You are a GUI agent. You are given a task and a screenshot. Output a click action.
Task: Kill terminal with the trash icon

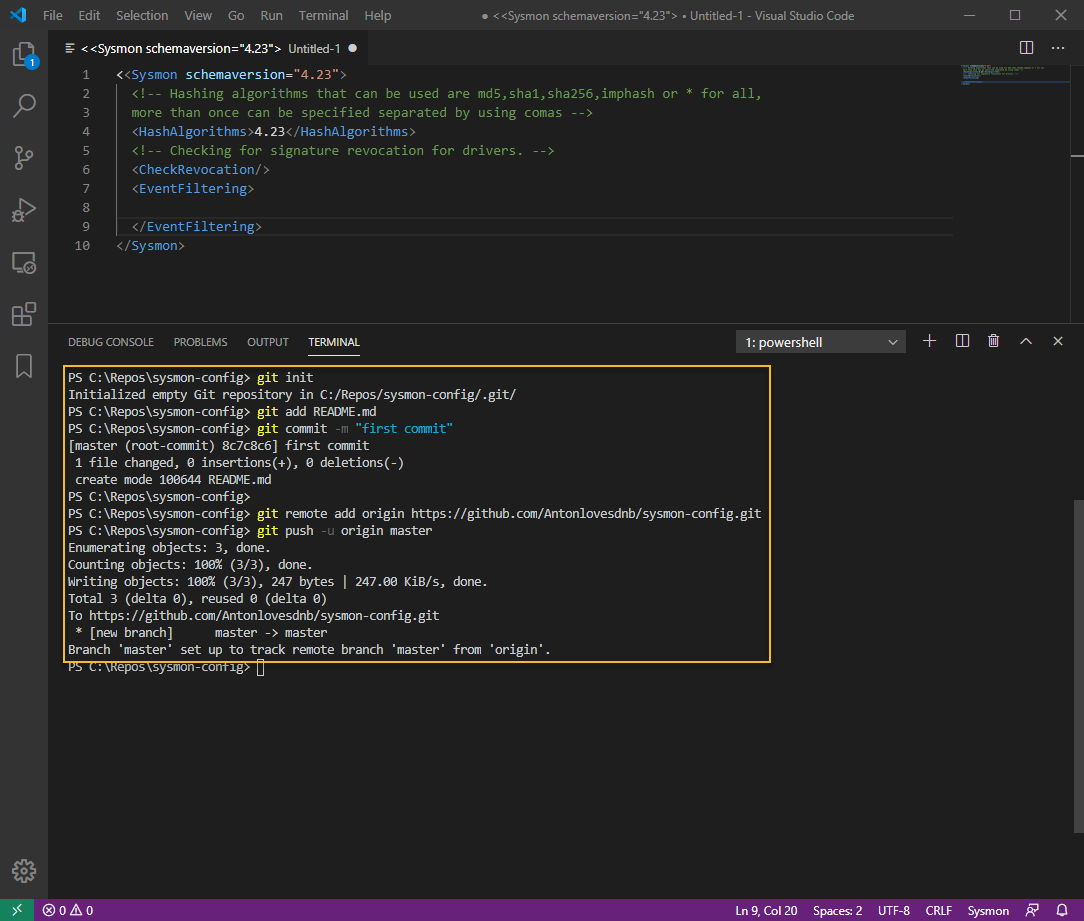click(993, 341)
